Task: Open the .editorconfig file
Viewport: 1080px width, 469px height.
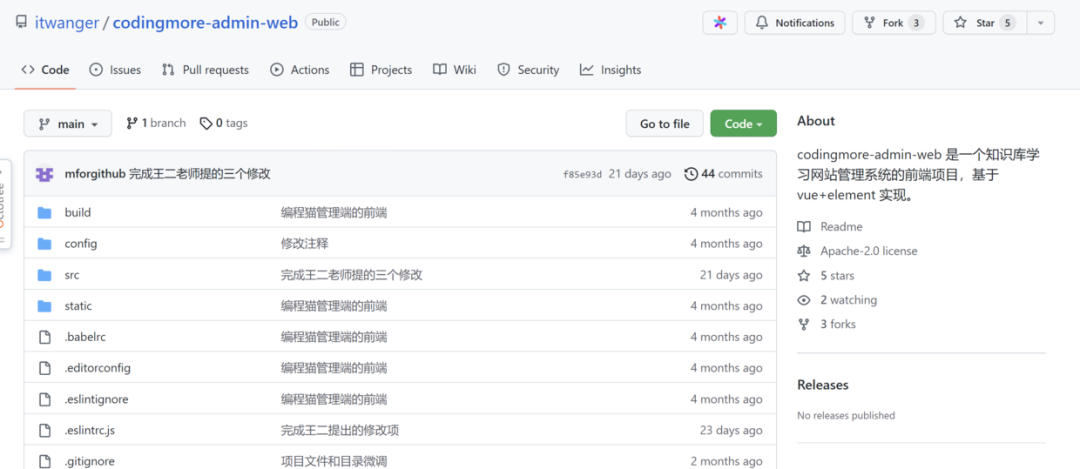Action: 98,368
